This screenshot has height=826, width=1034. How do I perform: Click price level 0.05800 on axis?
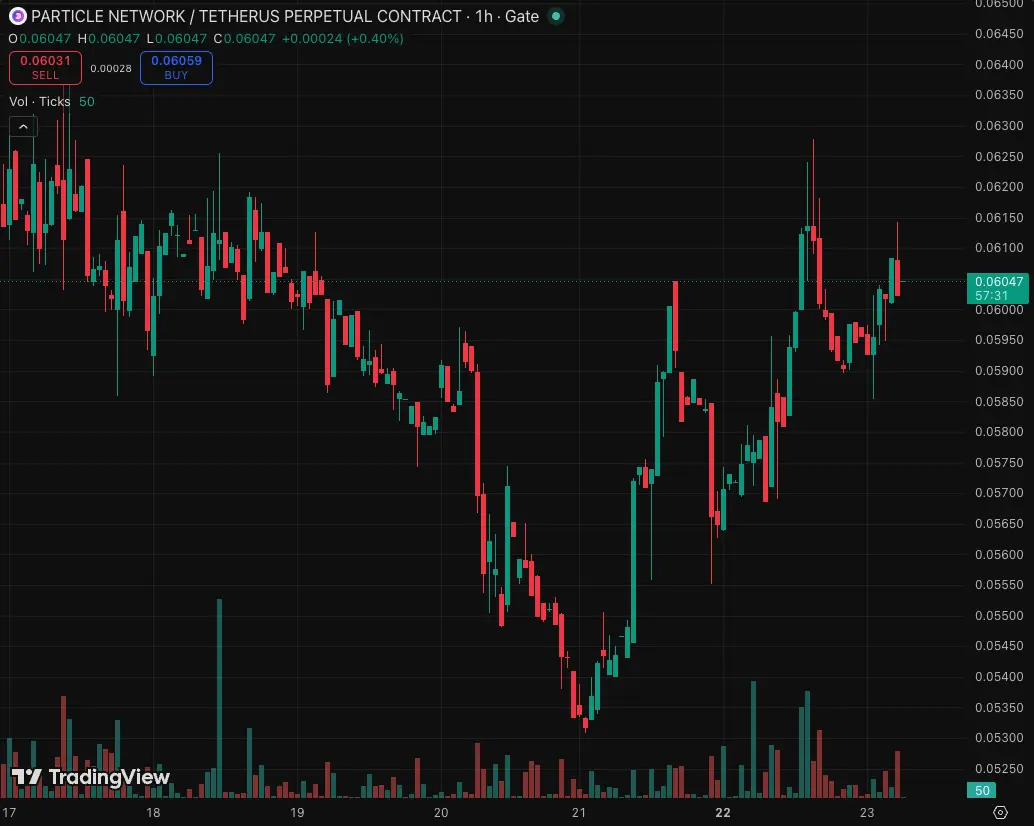[999, 432]
